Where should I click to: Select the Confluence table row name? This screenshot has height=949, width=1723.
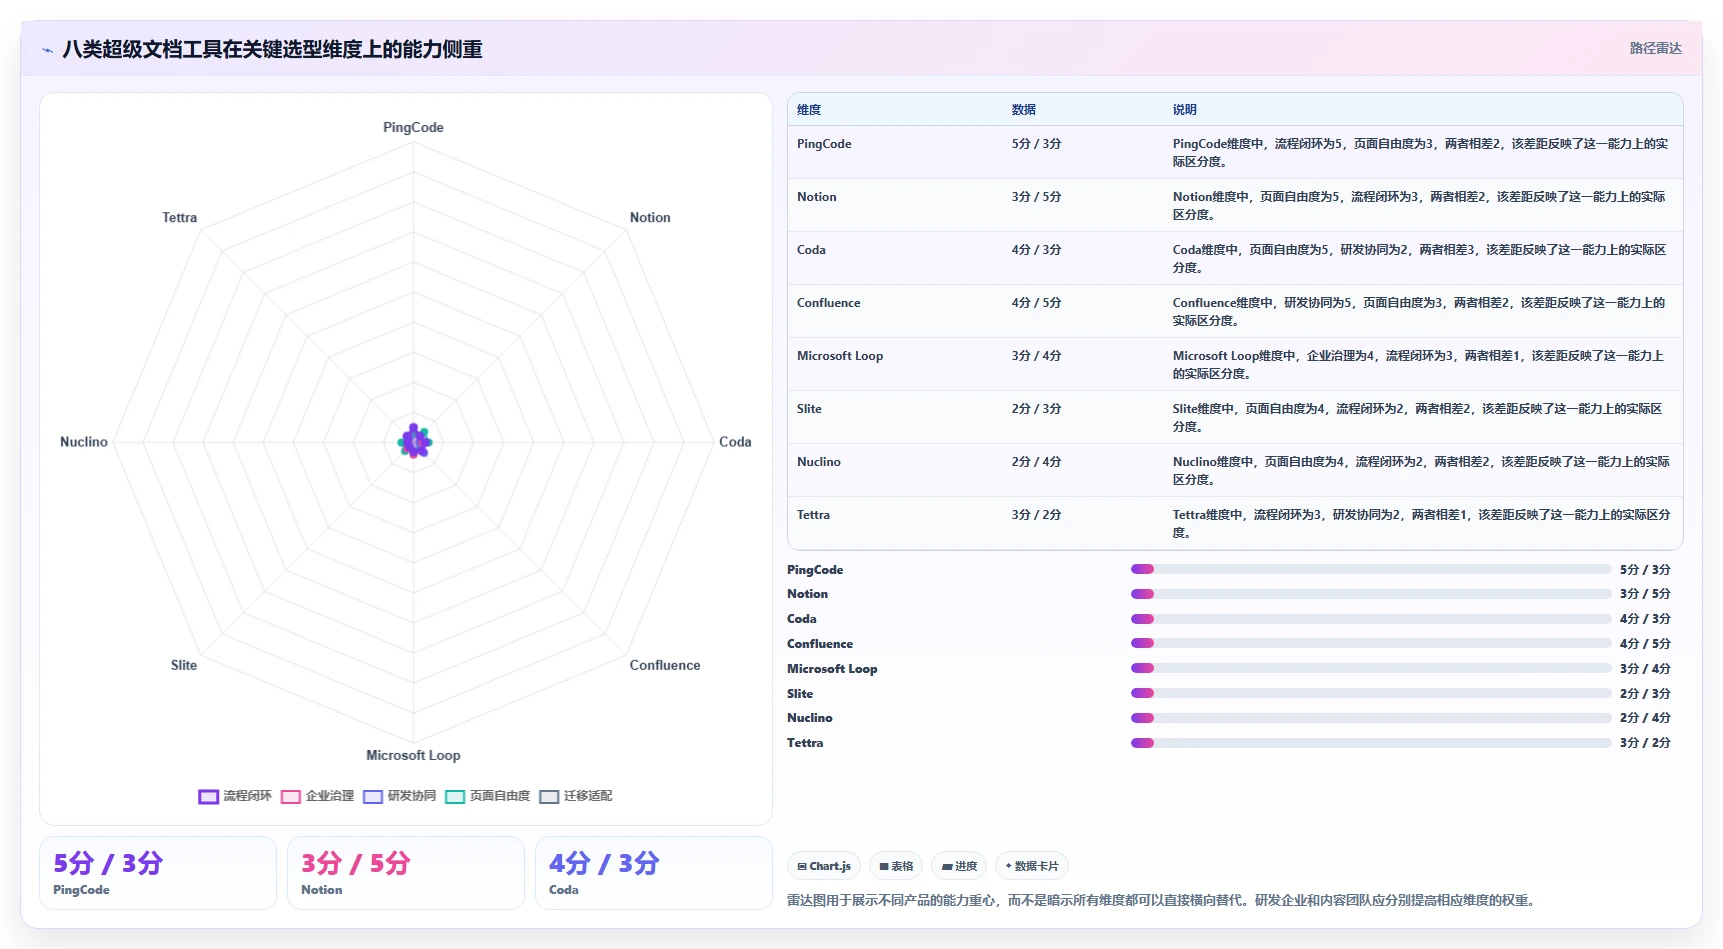[x=828, y=303]
